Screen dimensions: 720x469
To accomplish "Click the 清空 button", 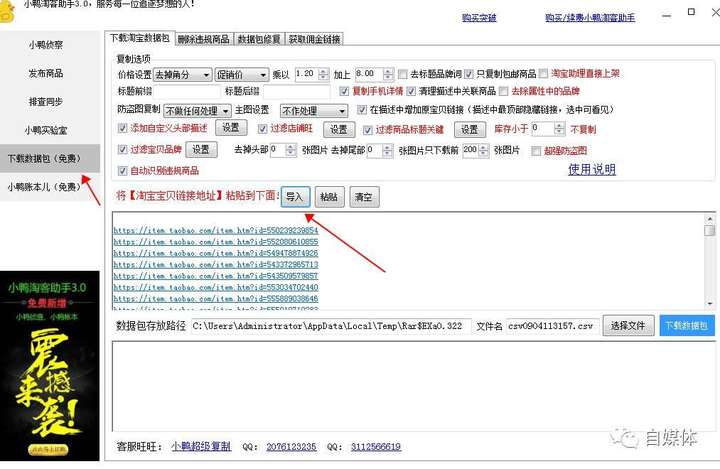I will click(x=364, y=197).
